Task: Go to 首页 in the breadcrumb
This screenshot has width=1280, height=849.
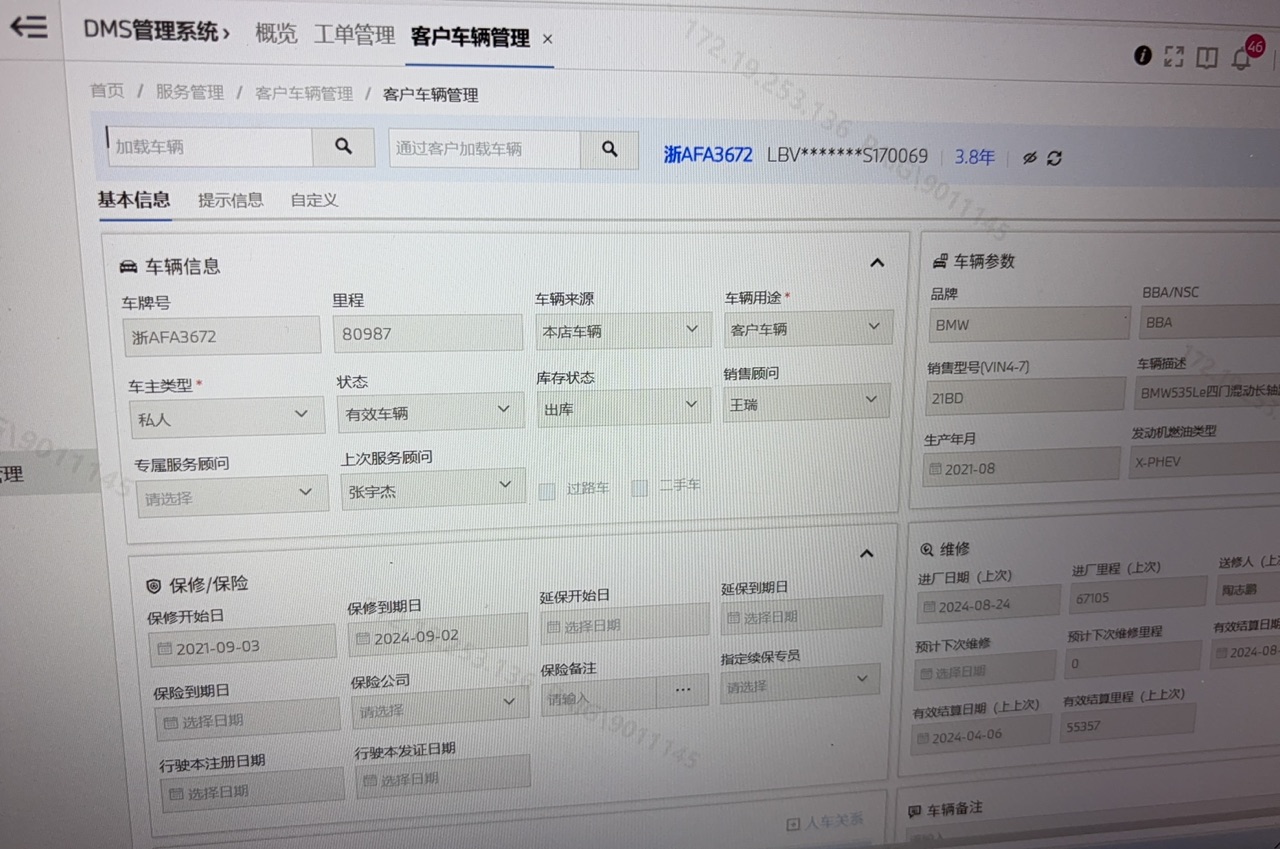Action: pos(107,90)
